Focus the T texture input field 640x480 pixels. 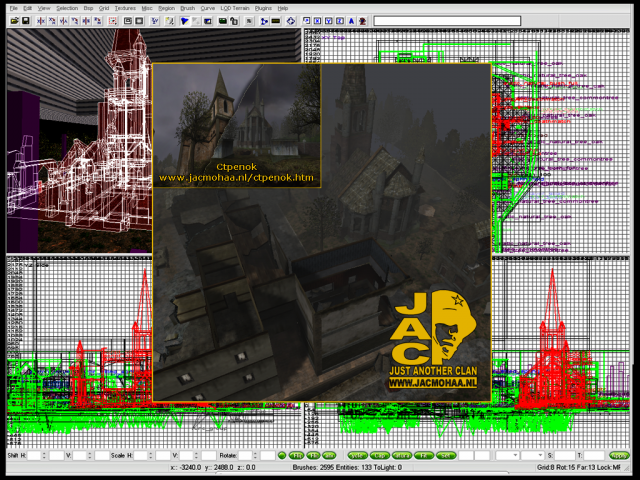(594, 456)
